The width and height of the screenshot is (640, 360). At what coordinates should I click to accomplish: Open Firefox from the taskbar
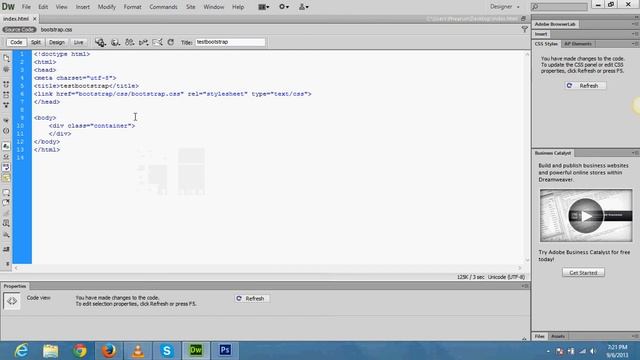click(109, 350)
